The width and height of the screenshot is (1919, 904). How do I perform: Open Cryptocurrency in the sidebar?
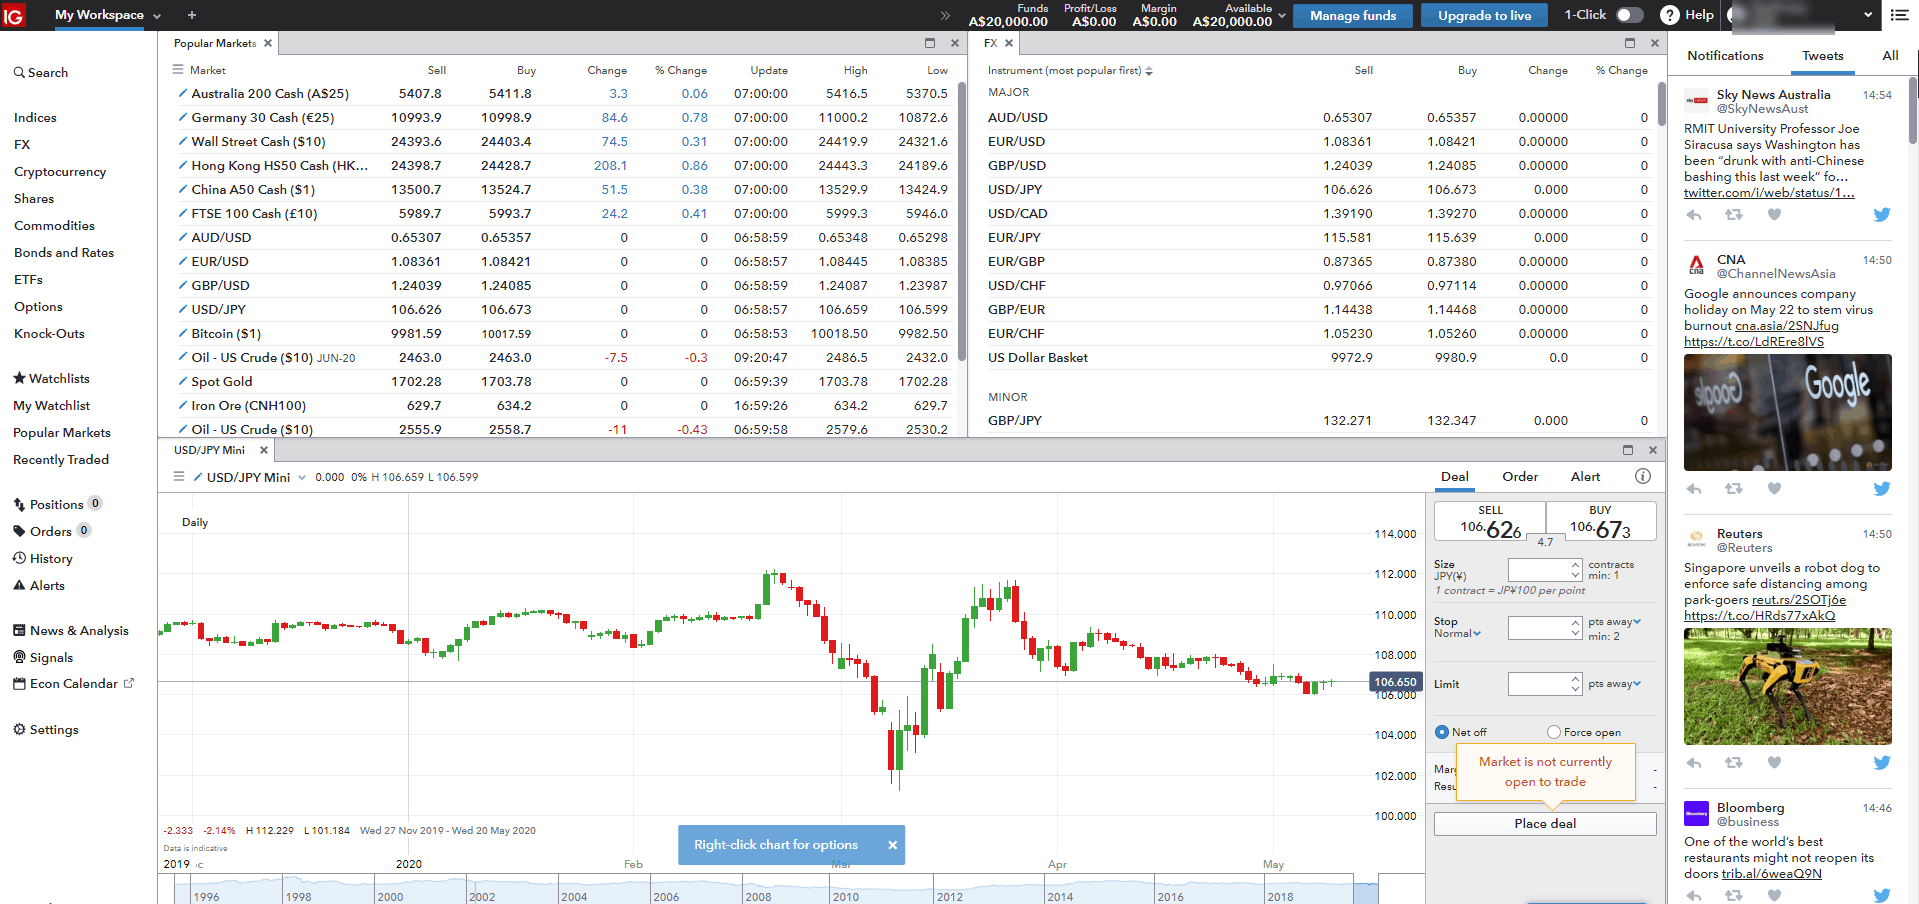[60, 172]
